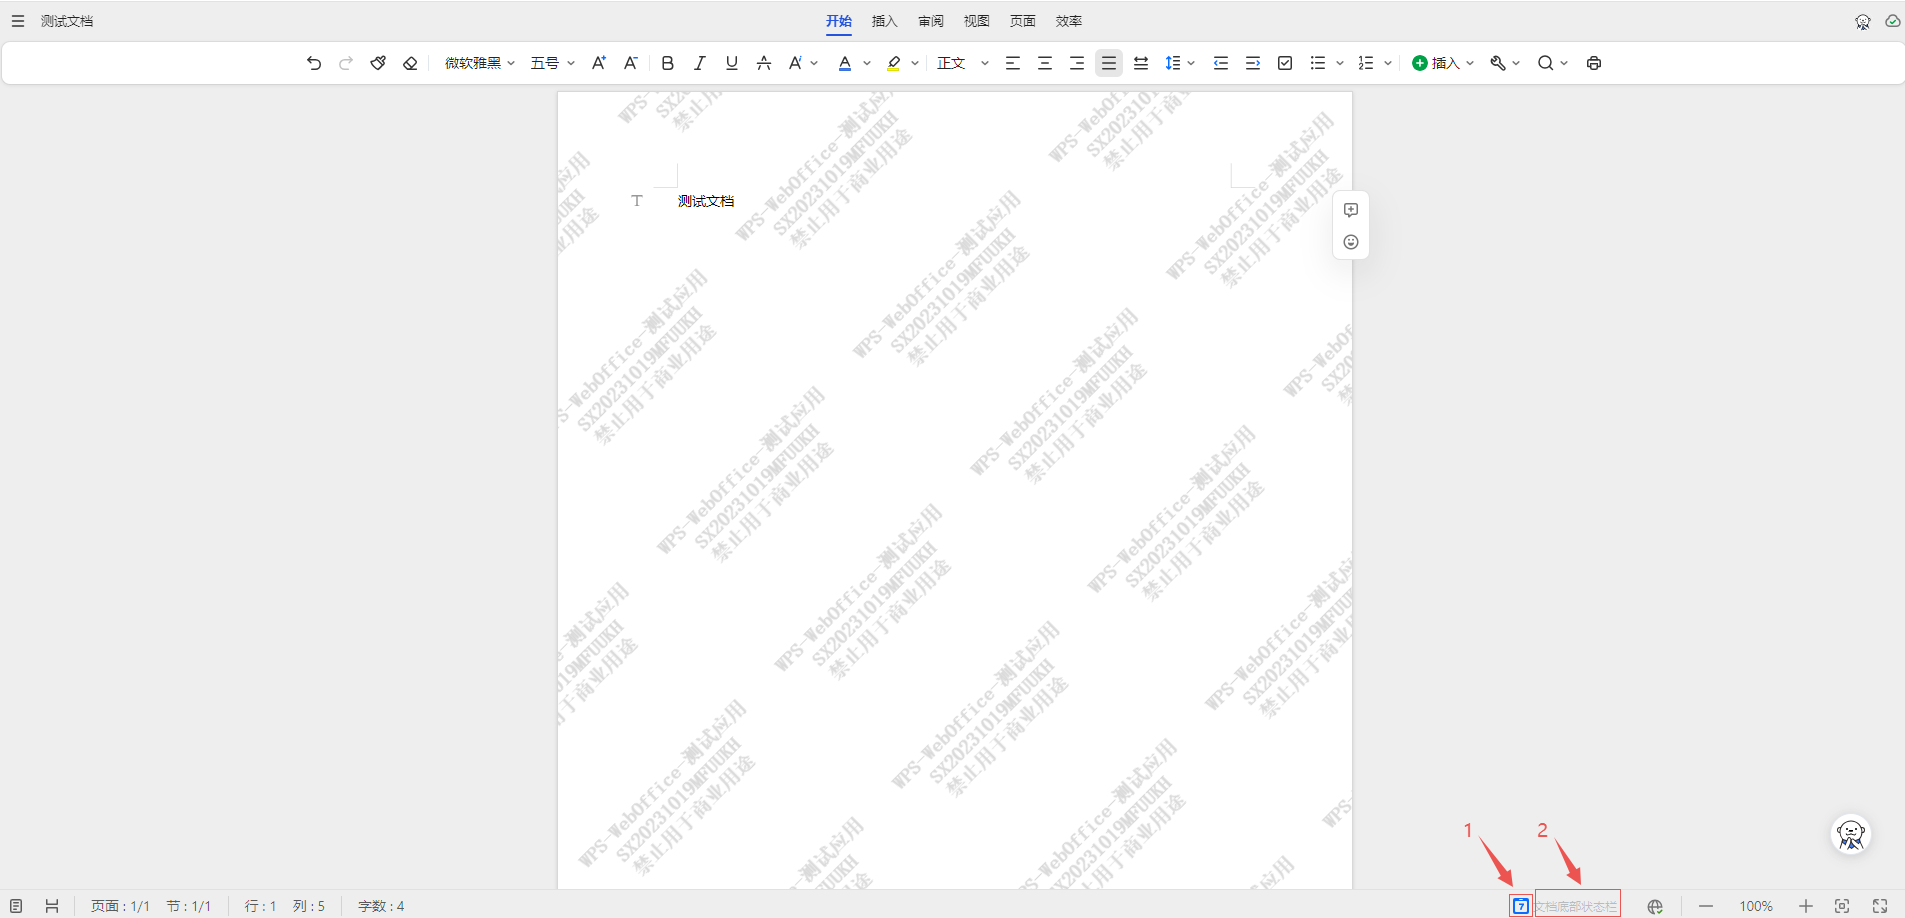This screenshot has width=1905, height=918.
Task: Open the green 插入 insert button
Action: (1443, 63)
